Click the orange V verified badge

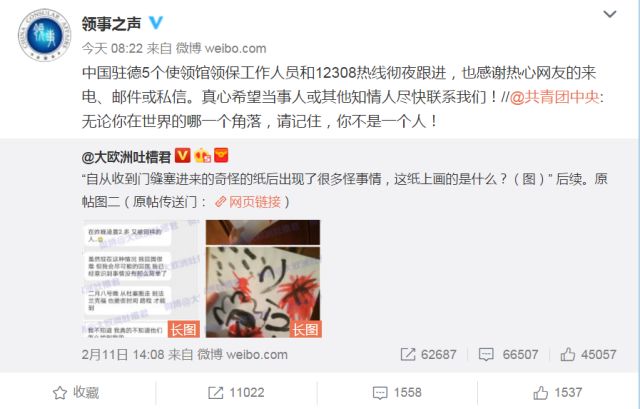[x=183, y=156]
